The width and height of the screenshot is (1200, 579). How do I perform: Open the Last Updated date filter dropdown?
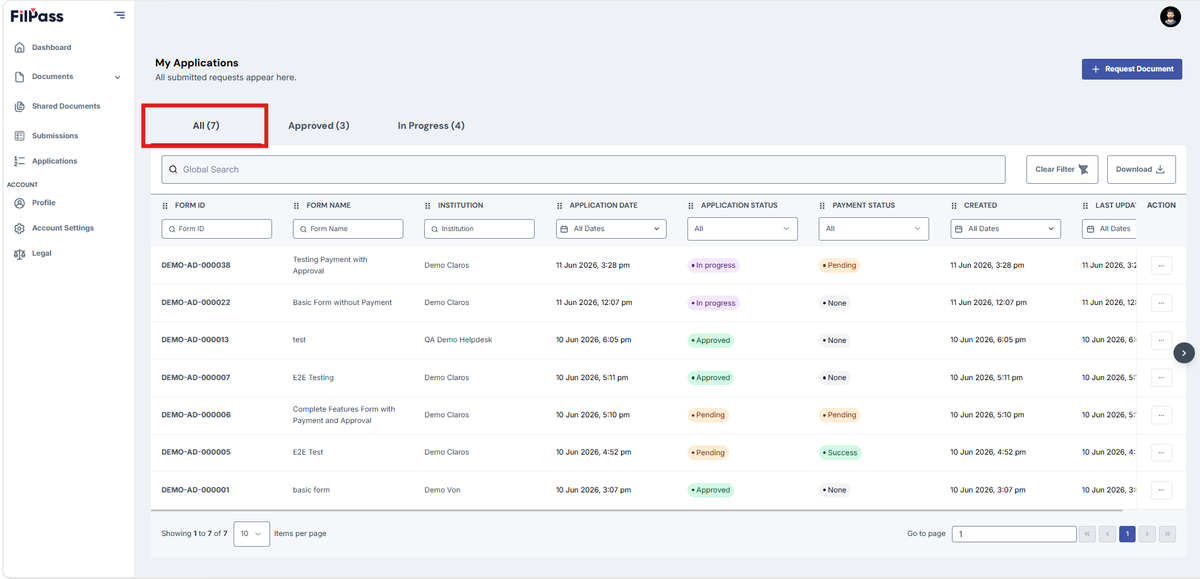point(1109,229)
